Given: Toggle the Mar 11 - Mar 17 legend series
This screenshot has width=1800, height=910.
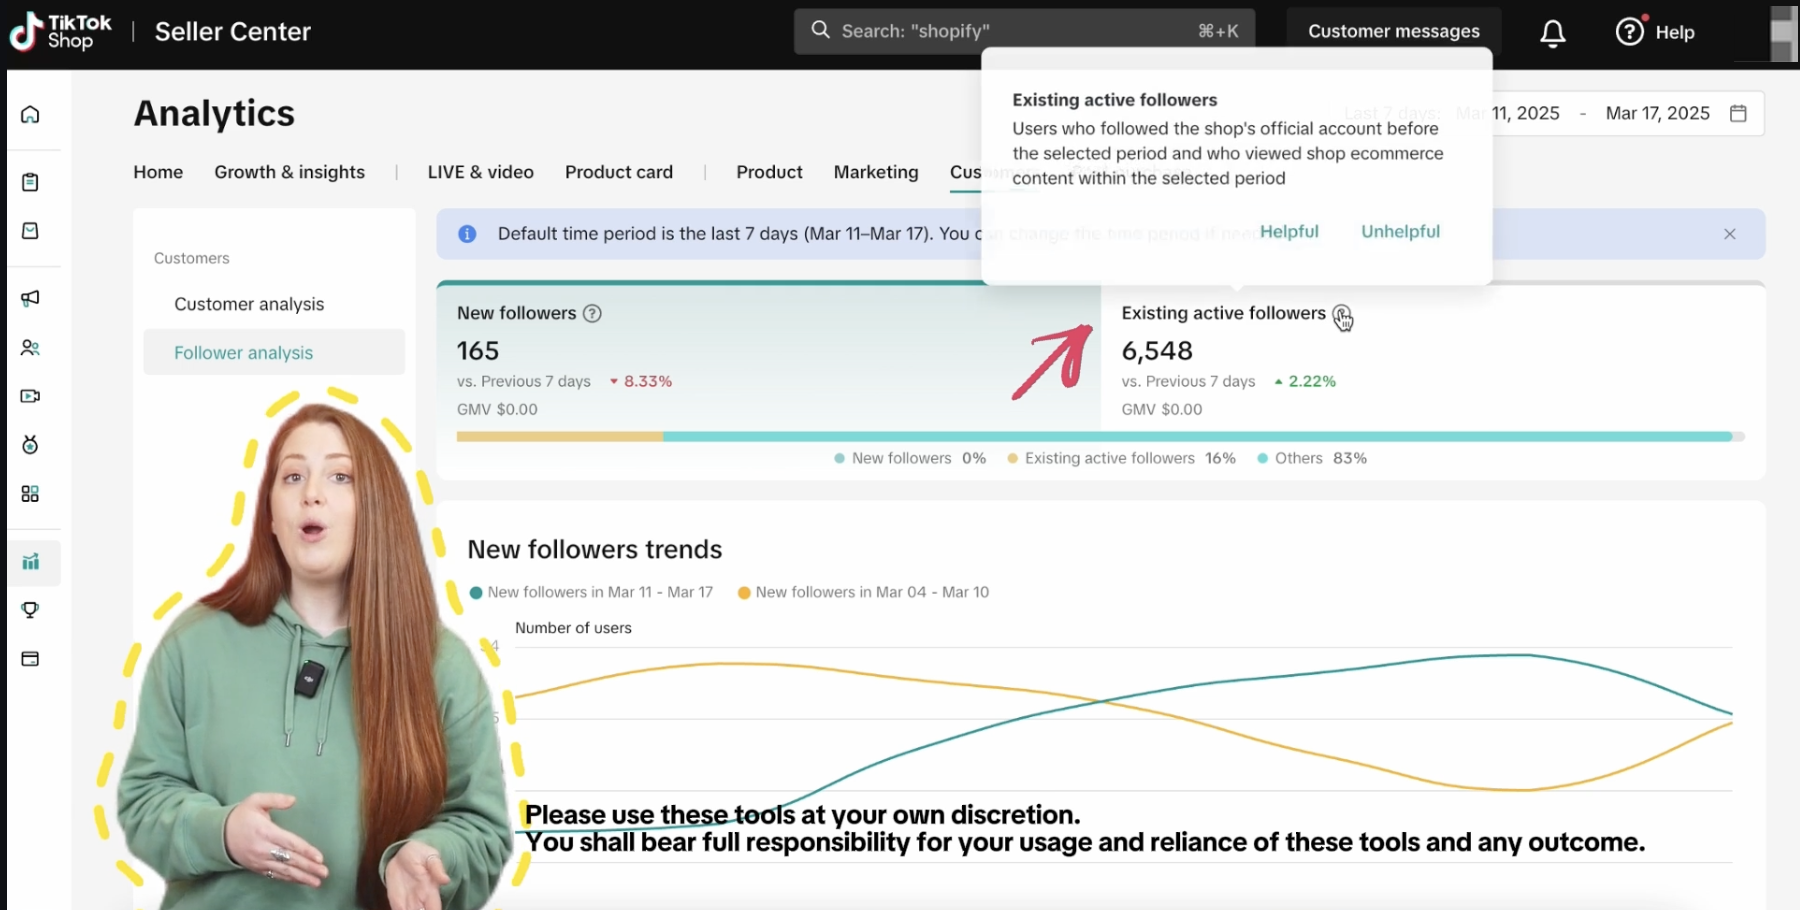Looking at the screenshot, I should tap(591, 592).
